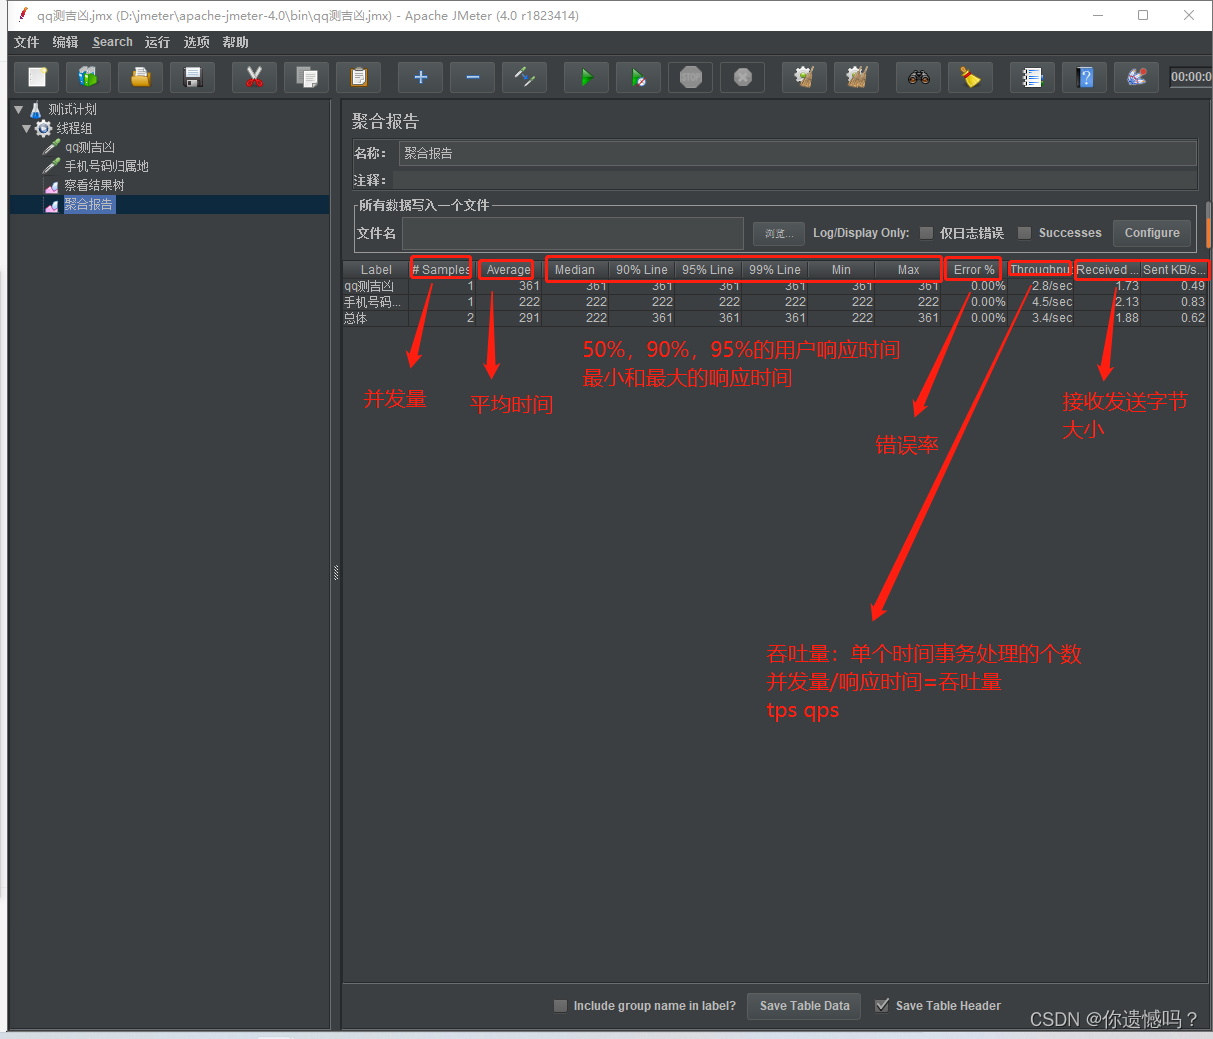The image size is (1213, 1039).
Task: Click the elapsed time 00:00:0 display
Action: pyautogui.click(x=1191, y=77)
